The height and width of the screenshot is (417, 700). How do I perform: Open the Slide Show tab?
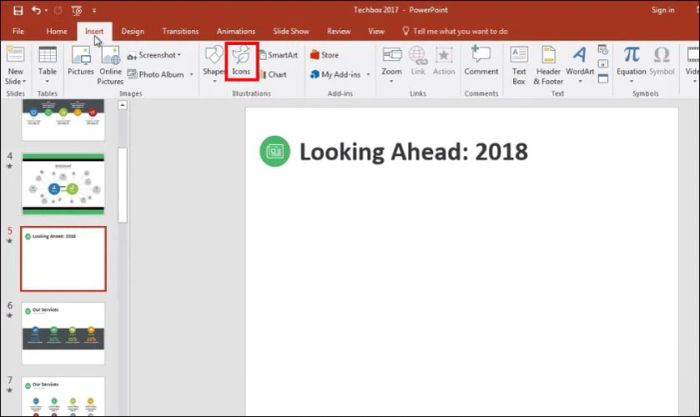click(291, 31)
